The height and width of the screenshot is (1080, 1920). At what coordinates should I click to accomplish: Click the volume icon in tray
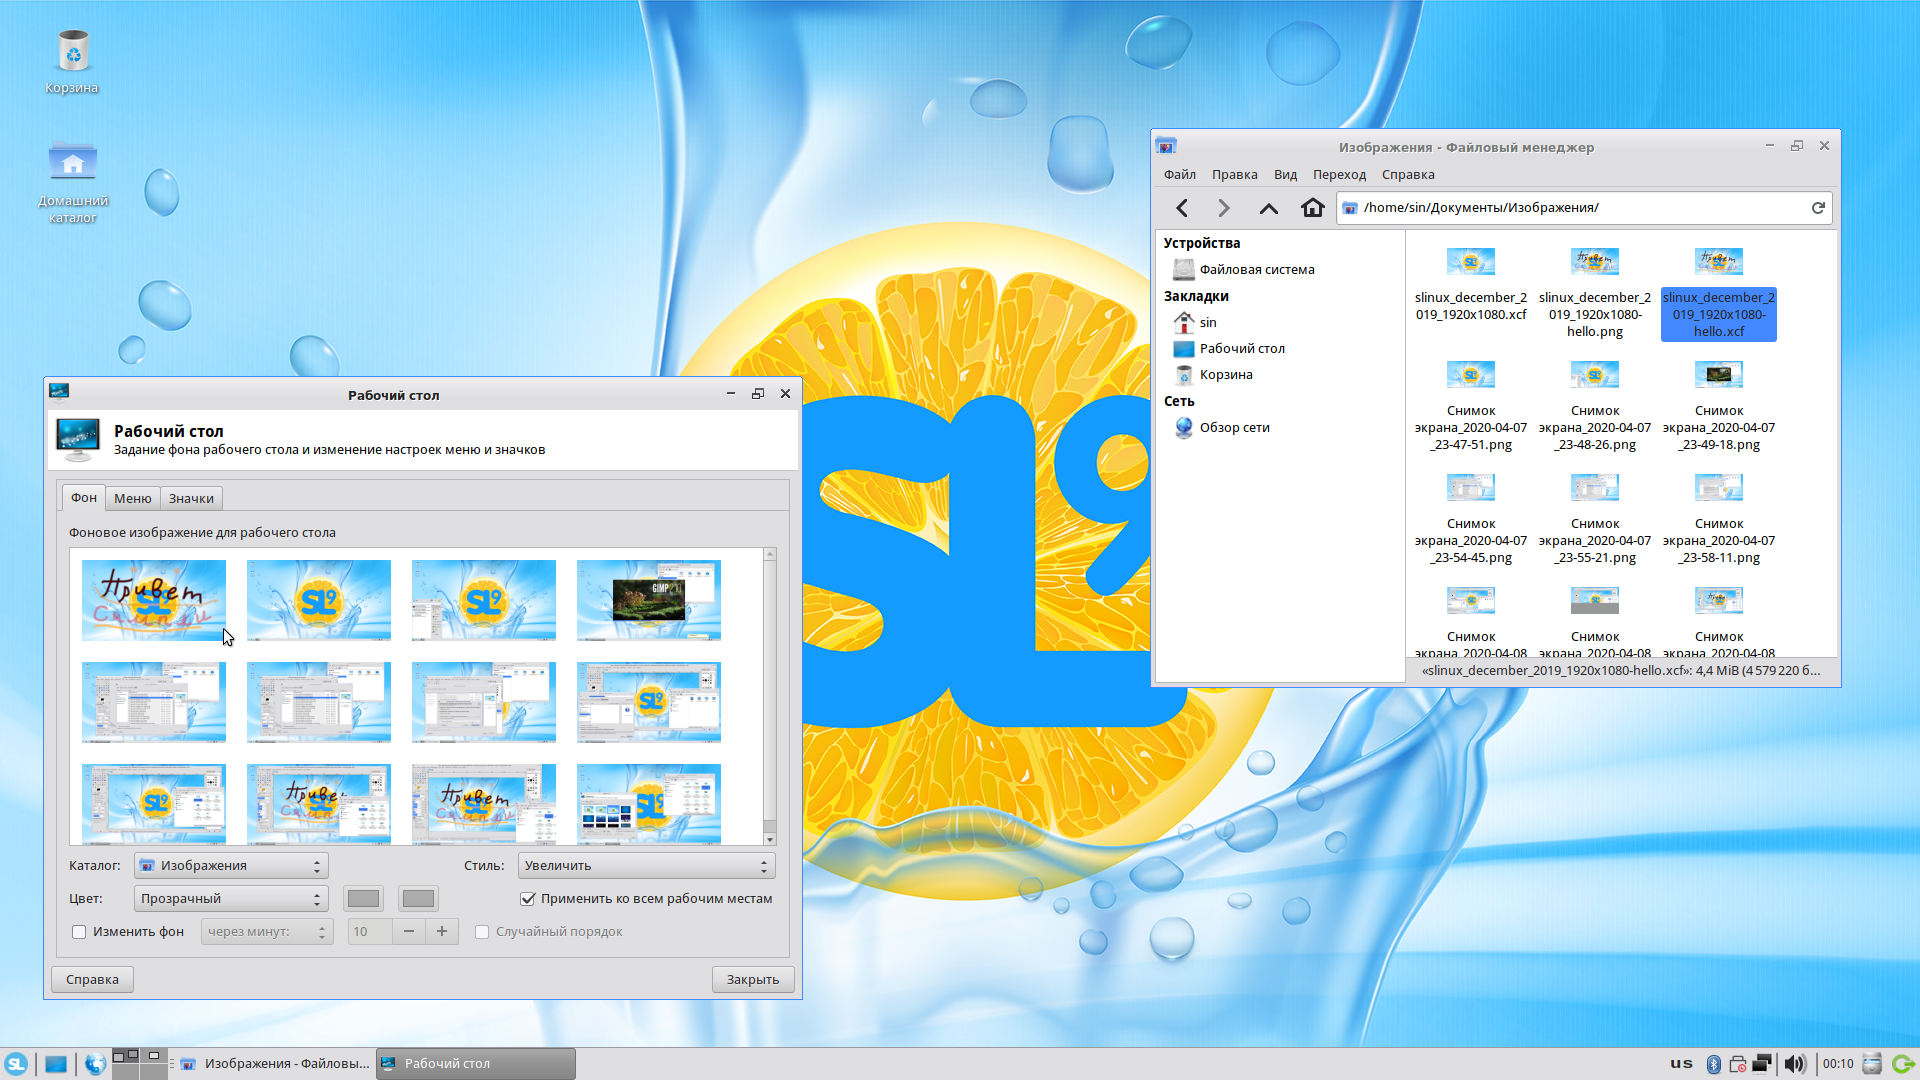pyautogui.click(x=1795, y=1064)
